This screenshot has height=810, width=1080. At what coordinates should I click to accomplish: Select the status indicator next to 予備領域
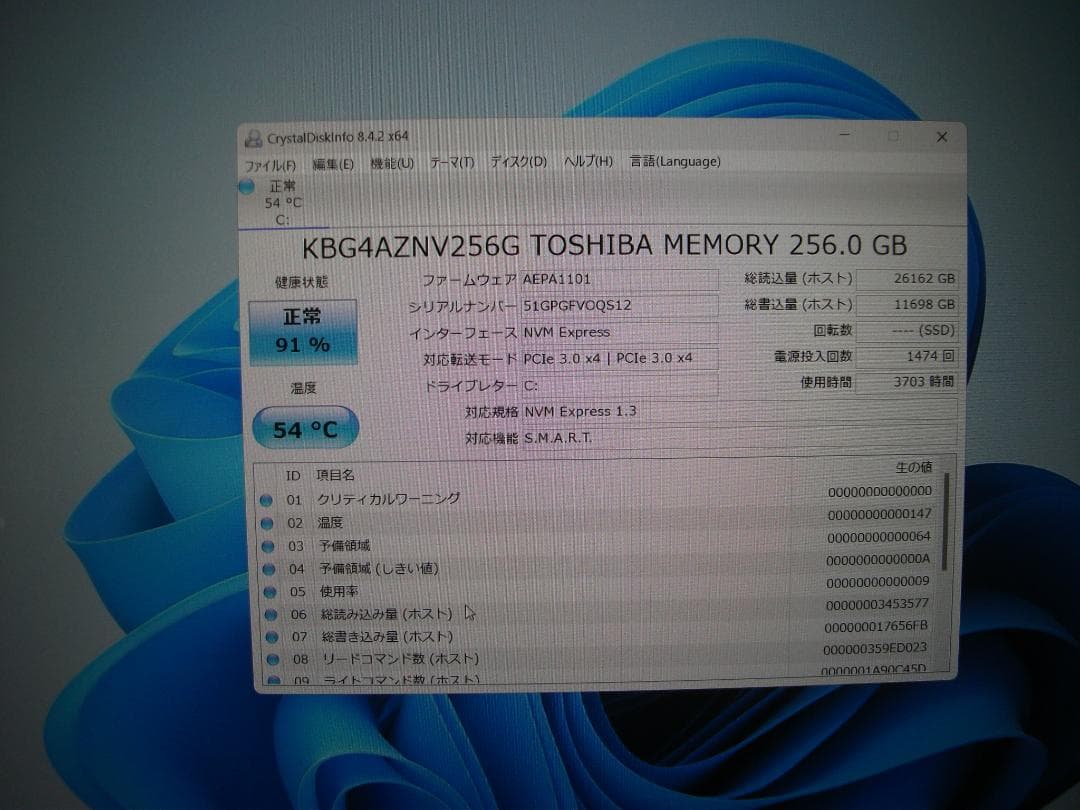click(x=267, y=545)
